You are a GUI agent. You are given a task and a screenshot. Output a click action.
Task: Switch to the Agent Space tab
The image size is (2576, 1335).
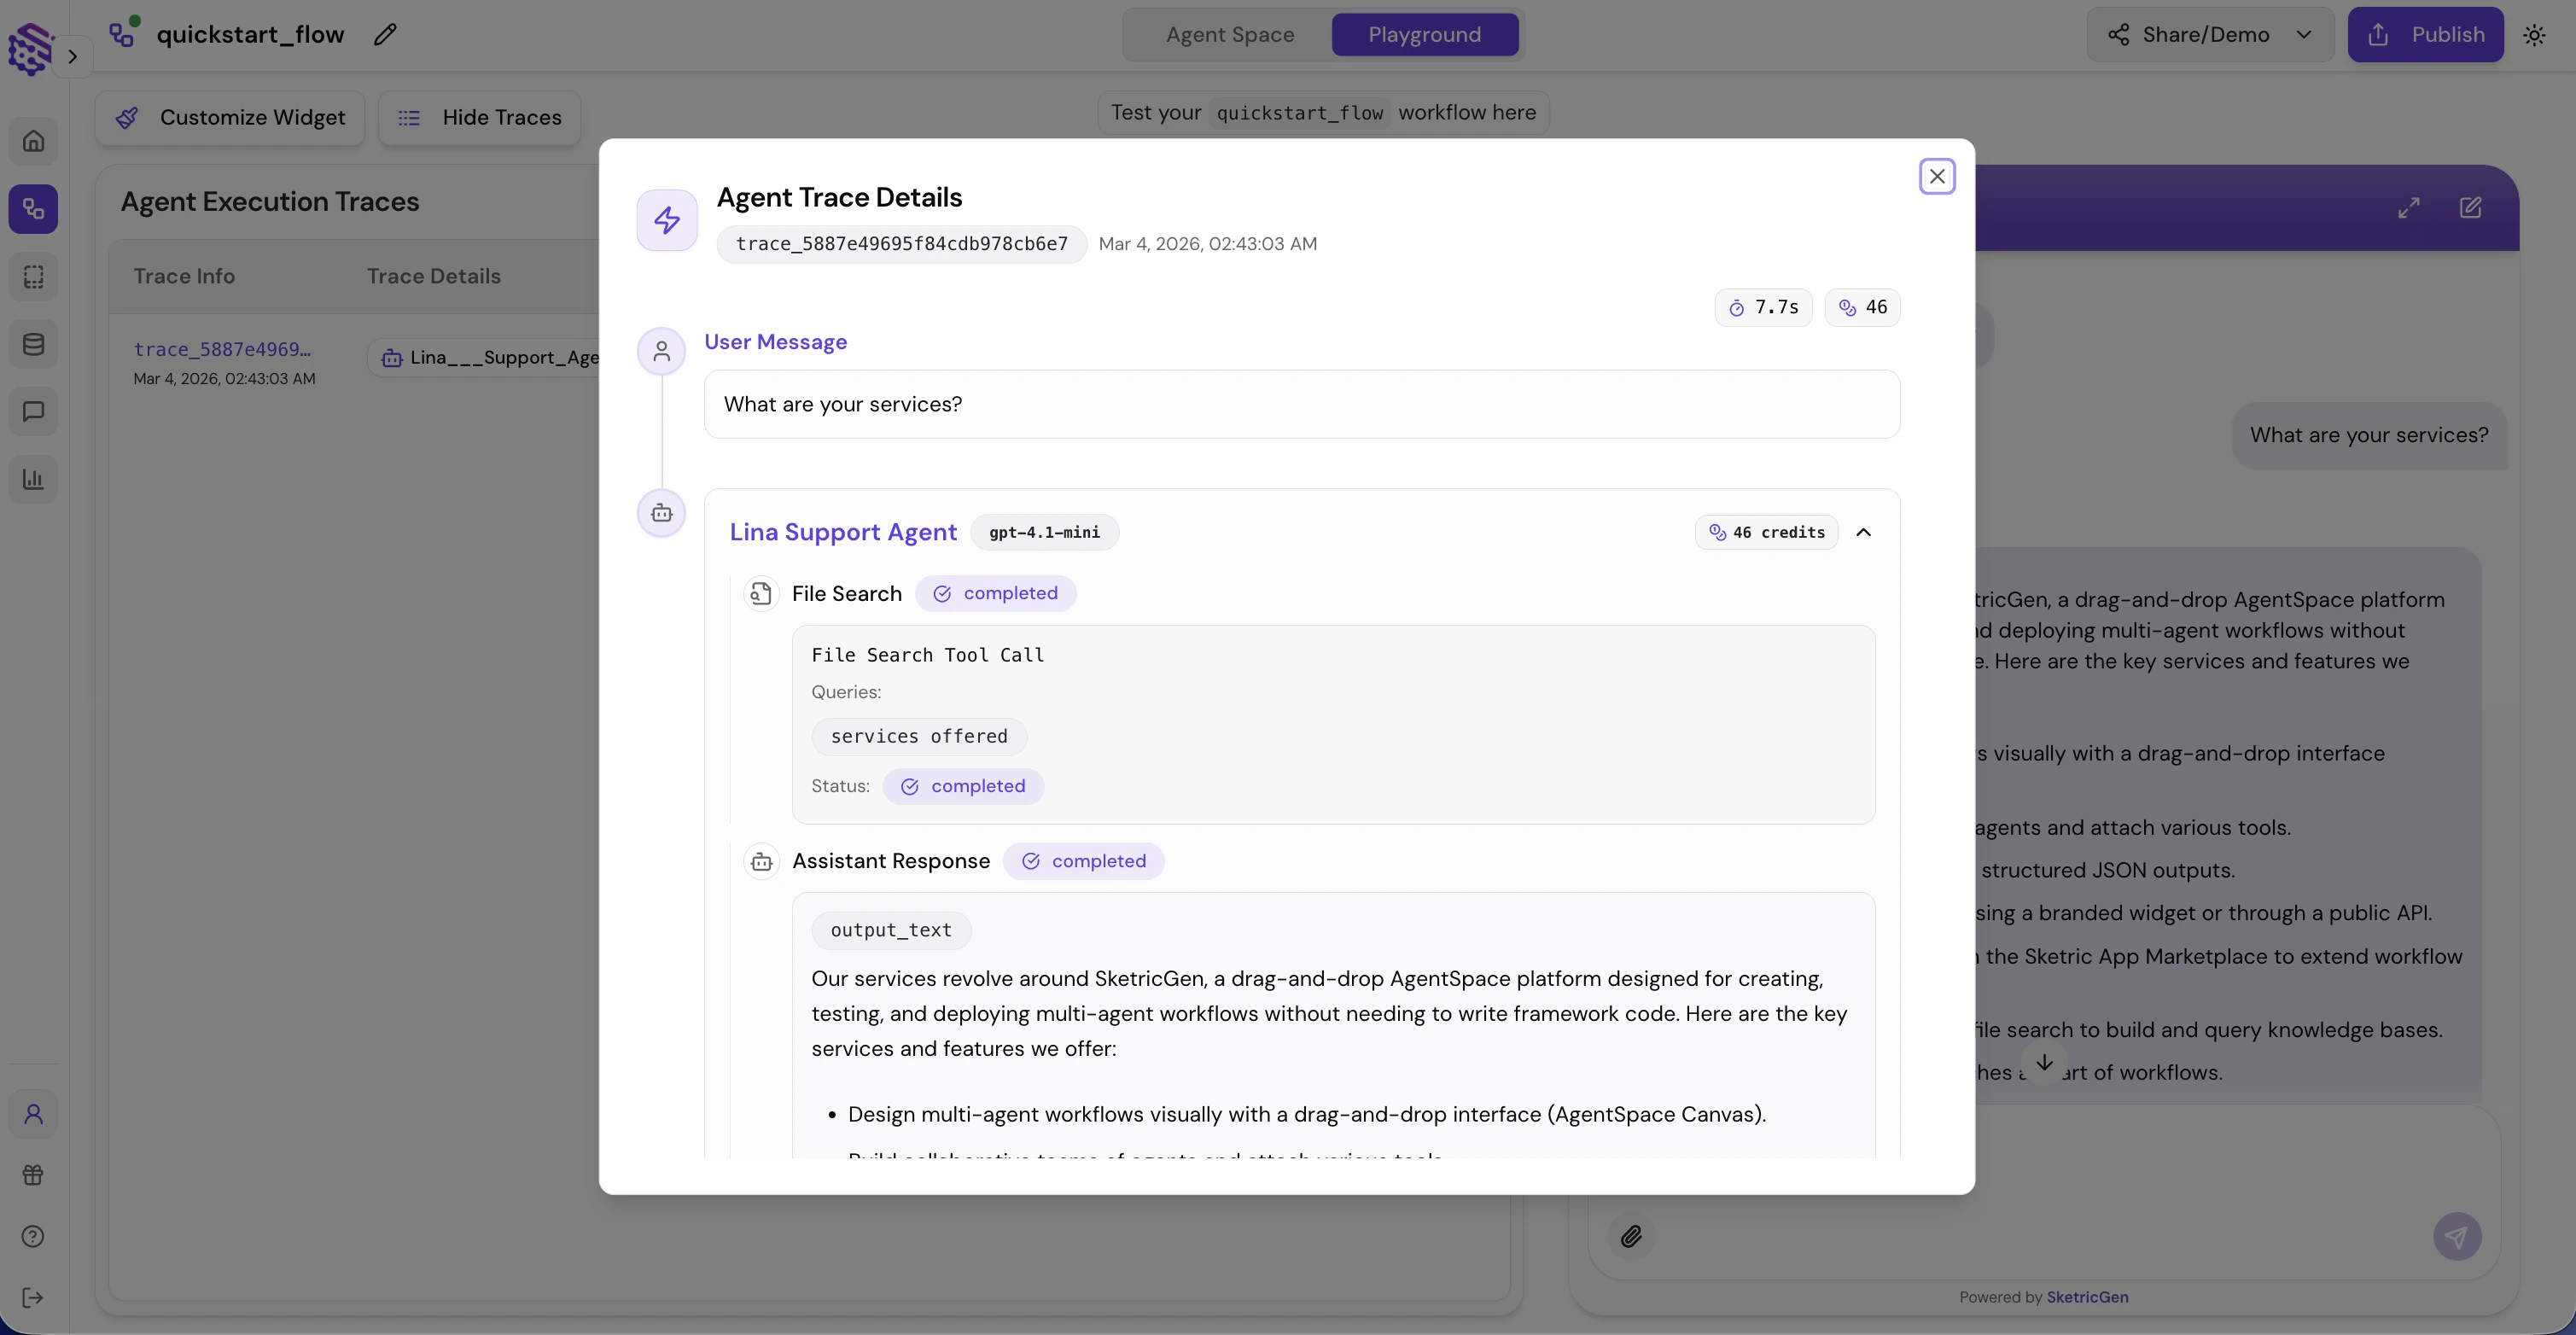(x=1229, y=34)
